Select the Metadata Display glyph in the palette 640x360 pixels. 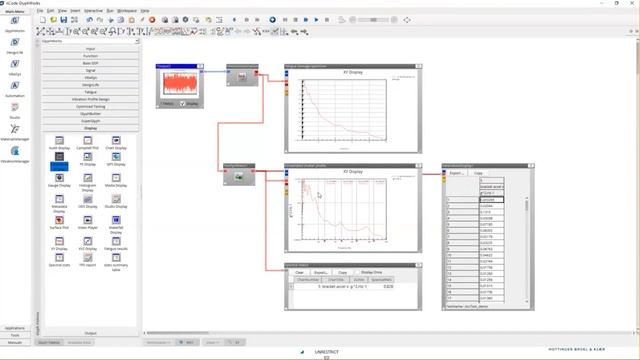click(59, 203)
